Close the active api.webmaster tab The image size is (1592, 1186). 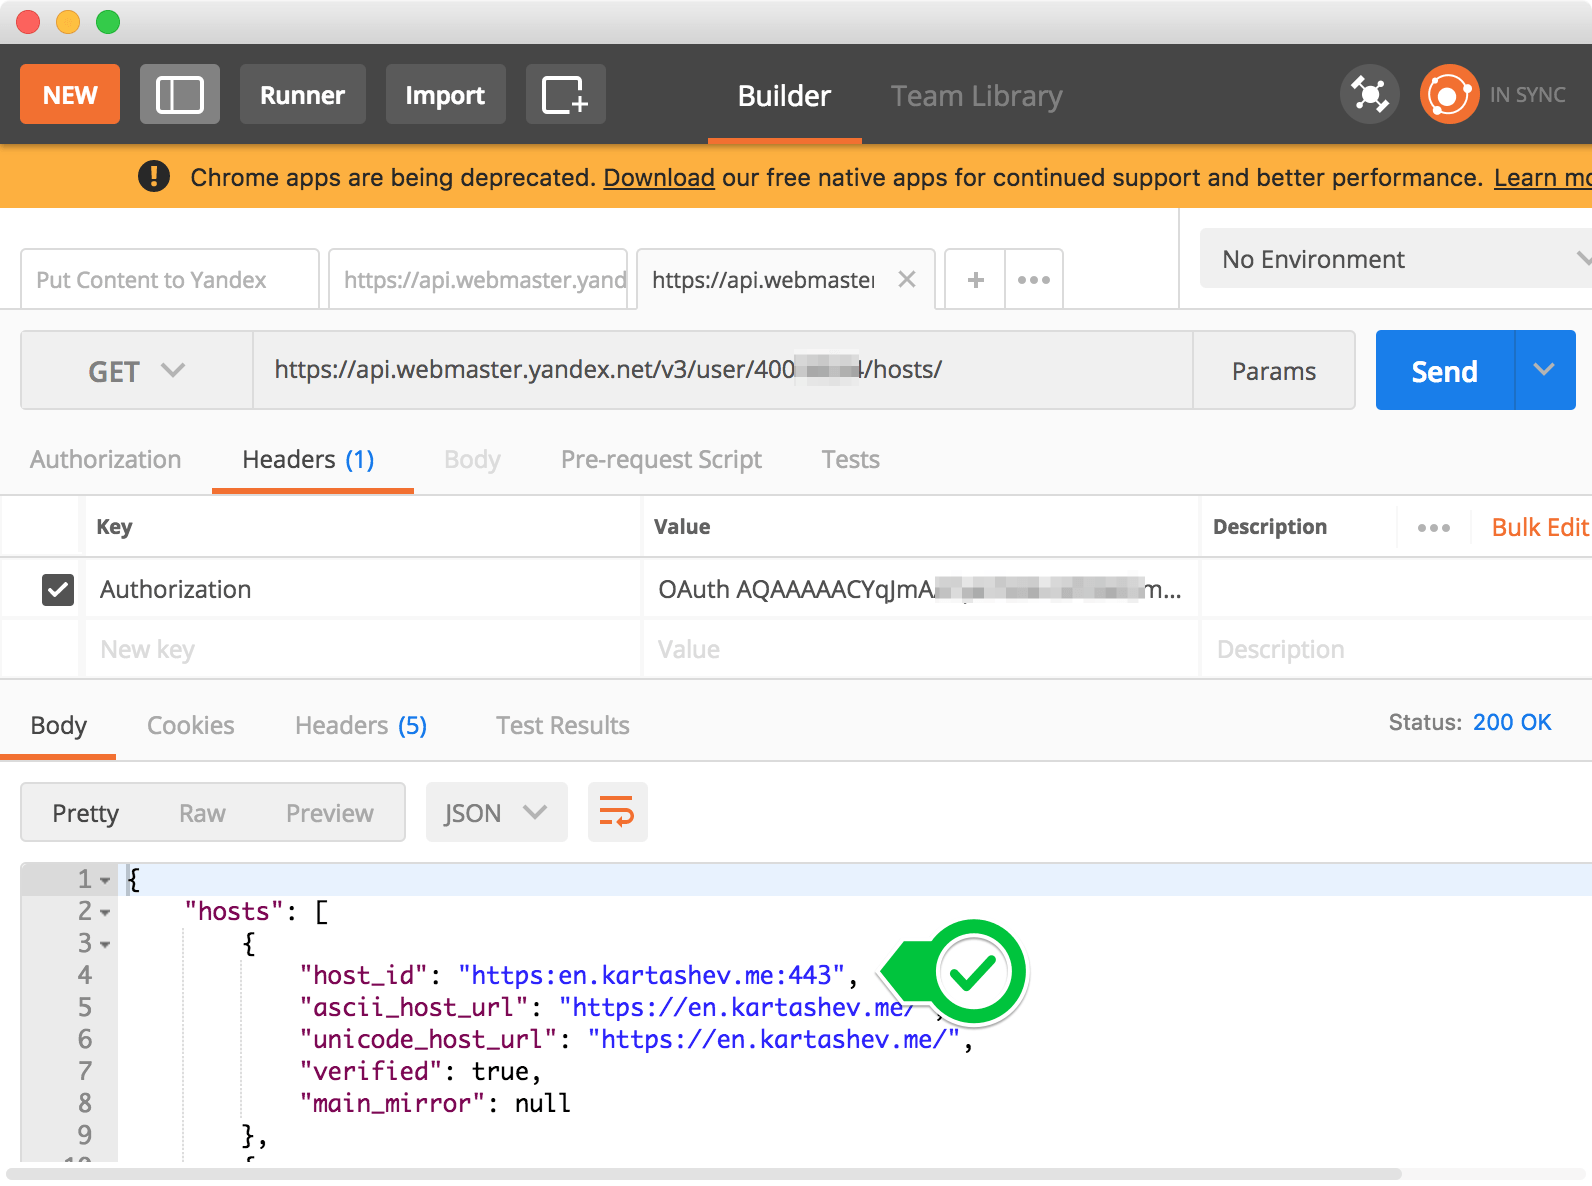(x=907, y=279)
